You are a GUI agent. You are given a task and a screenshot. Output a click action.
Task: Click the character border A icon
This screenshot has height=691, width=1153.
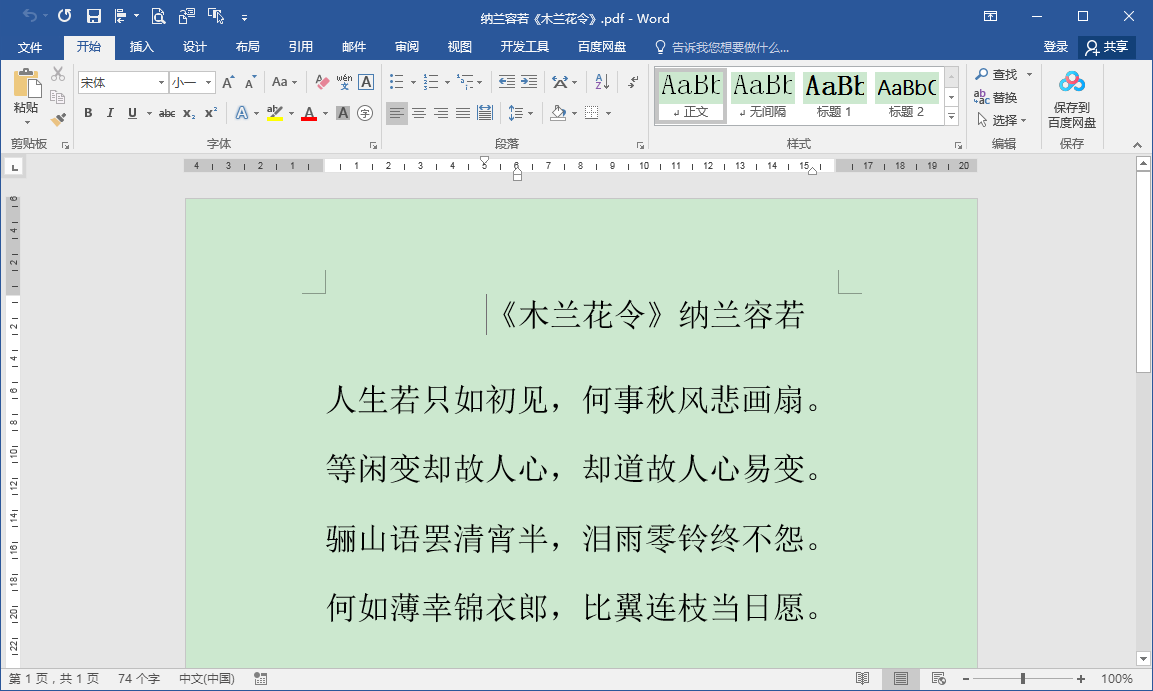point(366,82)
